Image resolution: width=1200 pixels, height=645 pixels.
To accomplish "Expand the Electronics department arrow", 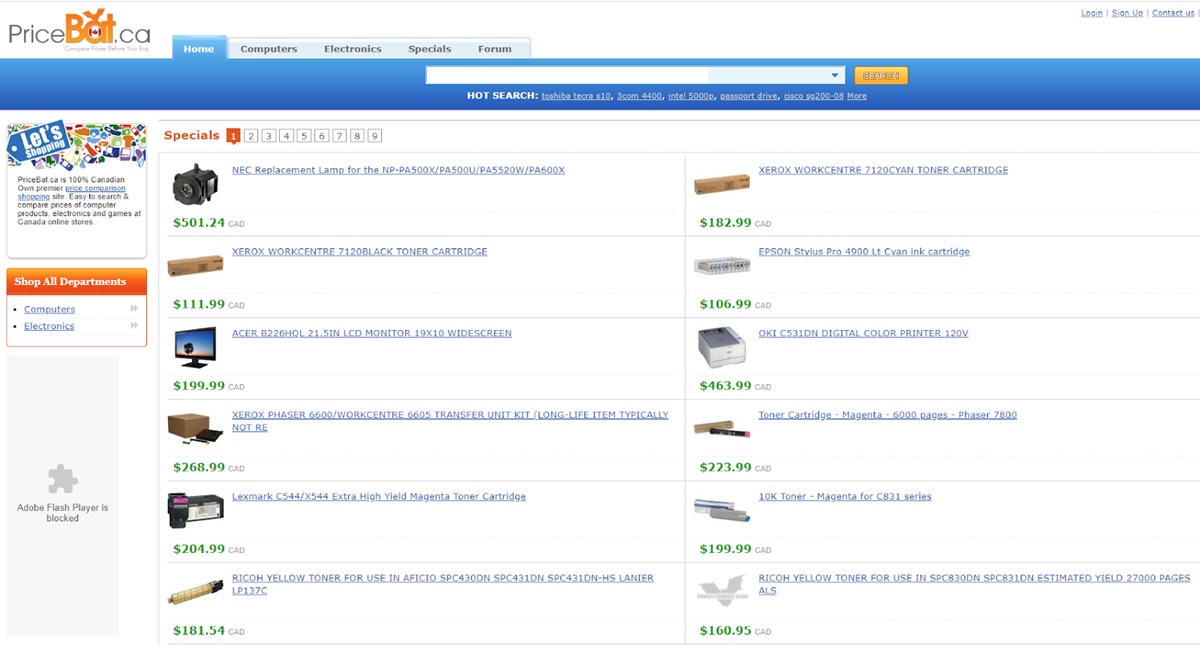I will (134, 326).
